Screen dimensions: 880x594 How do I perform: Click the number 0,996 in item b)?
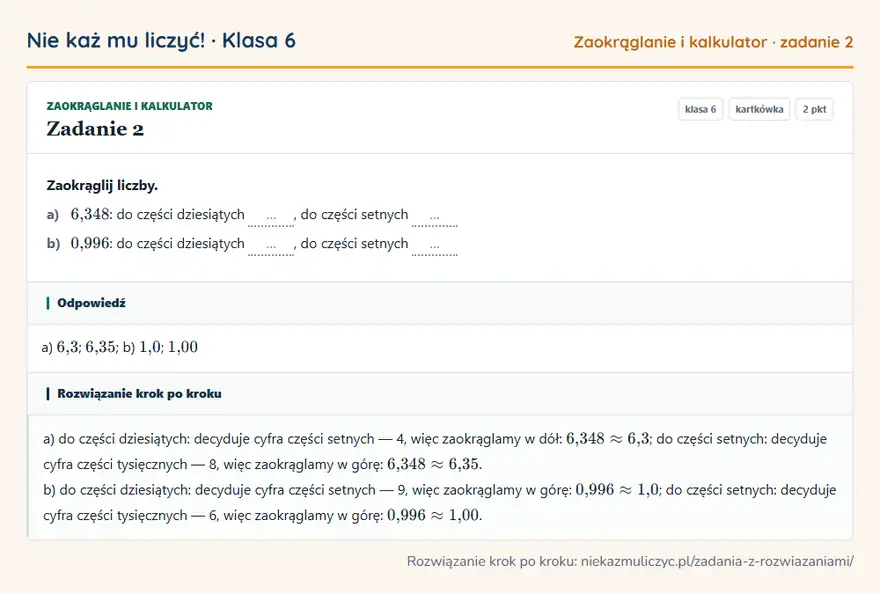coord(90,244)
